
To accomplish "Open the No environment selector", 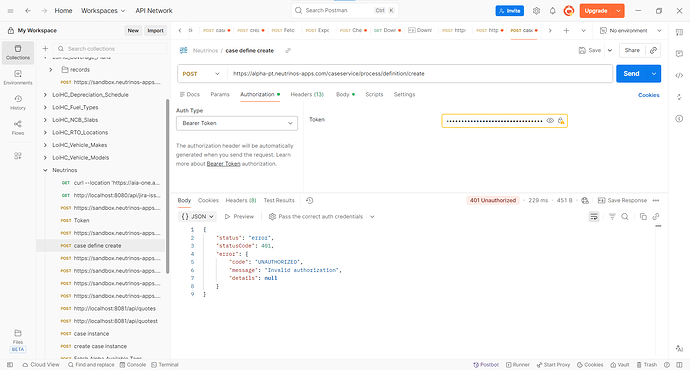I will (x=631, y=30).
